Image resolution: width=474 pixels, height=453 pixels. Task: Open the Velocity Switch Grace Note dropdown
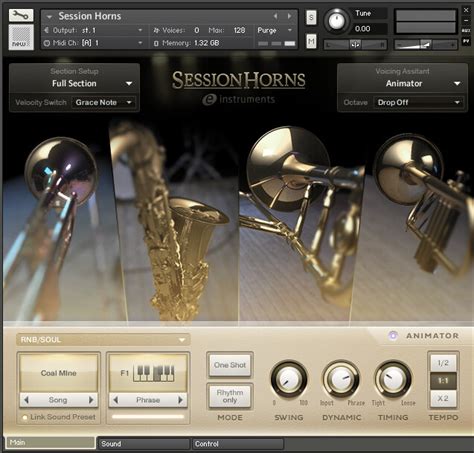[103, 102]
